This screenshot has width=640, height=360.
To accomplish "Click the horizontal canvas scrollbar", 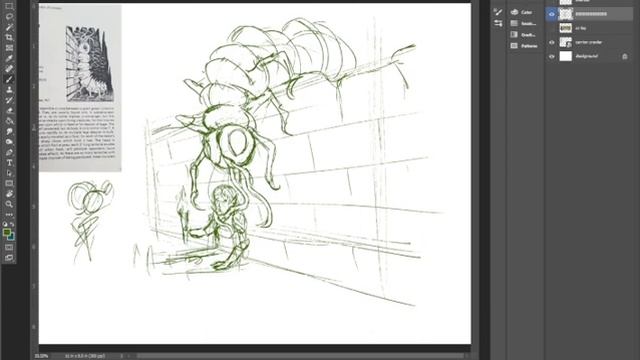I will 300,356.
